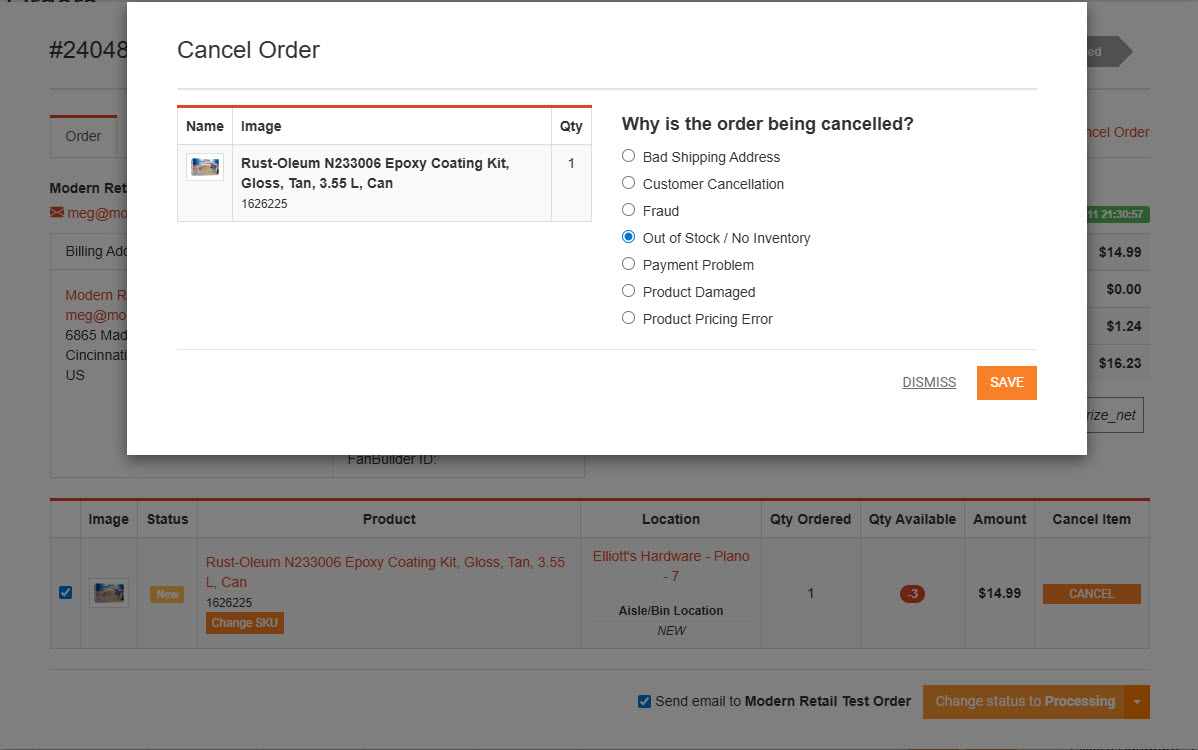Click the New status badge
This screenshot has width=1198, height=750.
click(x=167, y=594)
